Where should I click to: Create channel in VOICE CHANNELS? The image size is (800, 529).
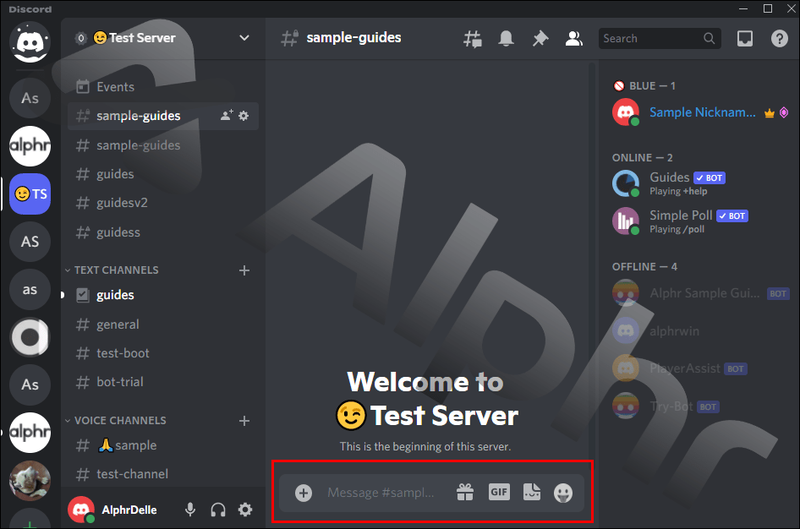tap(244, 420)
